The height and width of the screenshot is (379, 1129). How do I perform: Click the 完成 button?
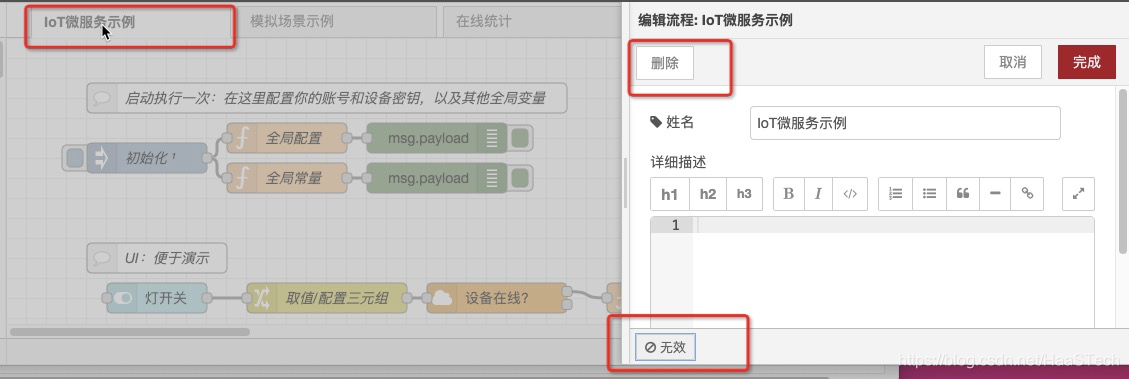click(x=1087, y=63)
